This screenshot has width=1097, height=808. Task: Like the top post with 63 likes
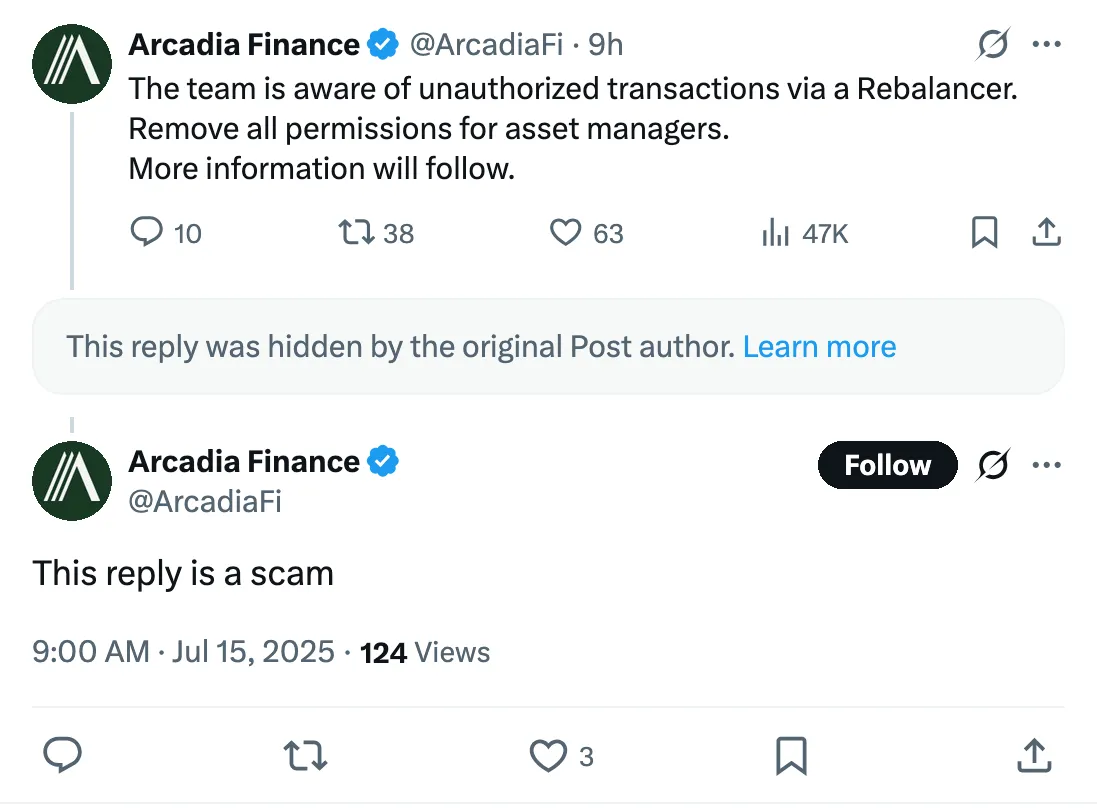click(586, 233)
